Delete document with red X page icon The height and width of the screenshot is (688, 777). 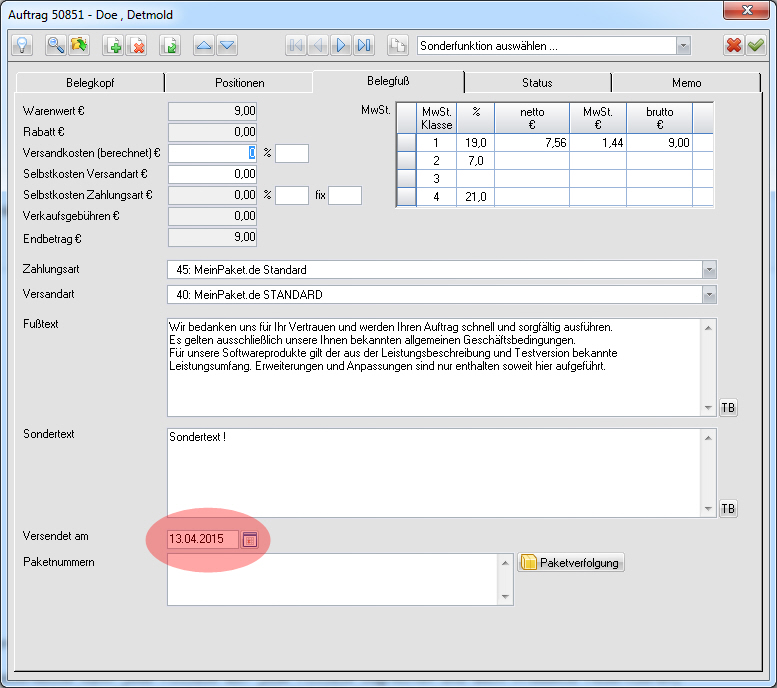pyautogui.click(x=136, y=46)
